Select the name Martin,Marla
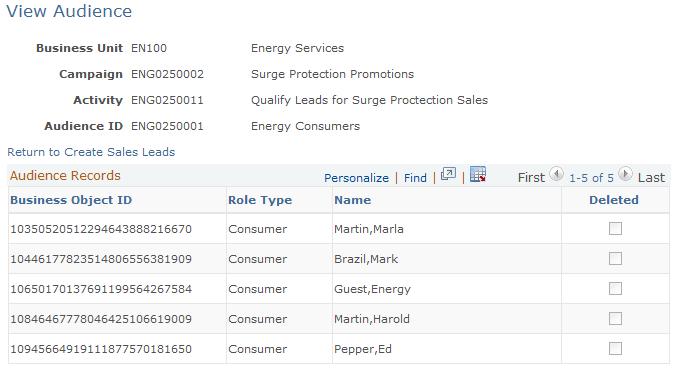 pos(369,229)
